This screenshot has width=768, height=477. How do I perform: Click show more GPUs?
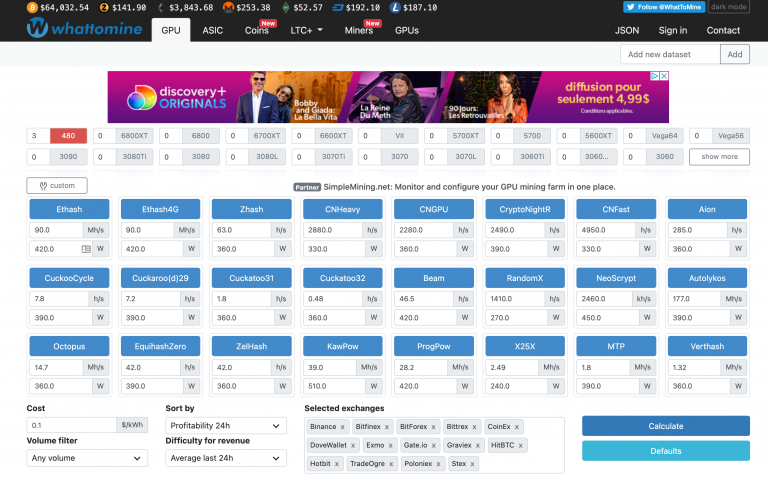(x=719, y=157)
